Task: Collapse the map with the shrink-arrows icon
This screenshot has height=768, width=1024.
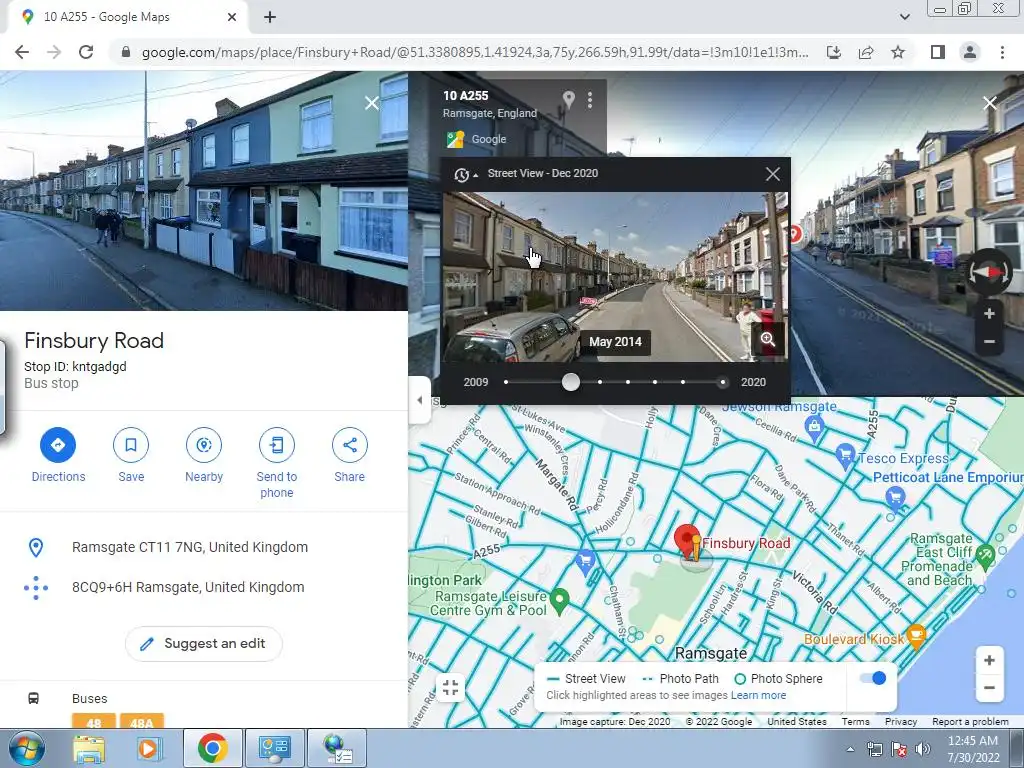Action: pyautogui.click(x=451, y=687)
